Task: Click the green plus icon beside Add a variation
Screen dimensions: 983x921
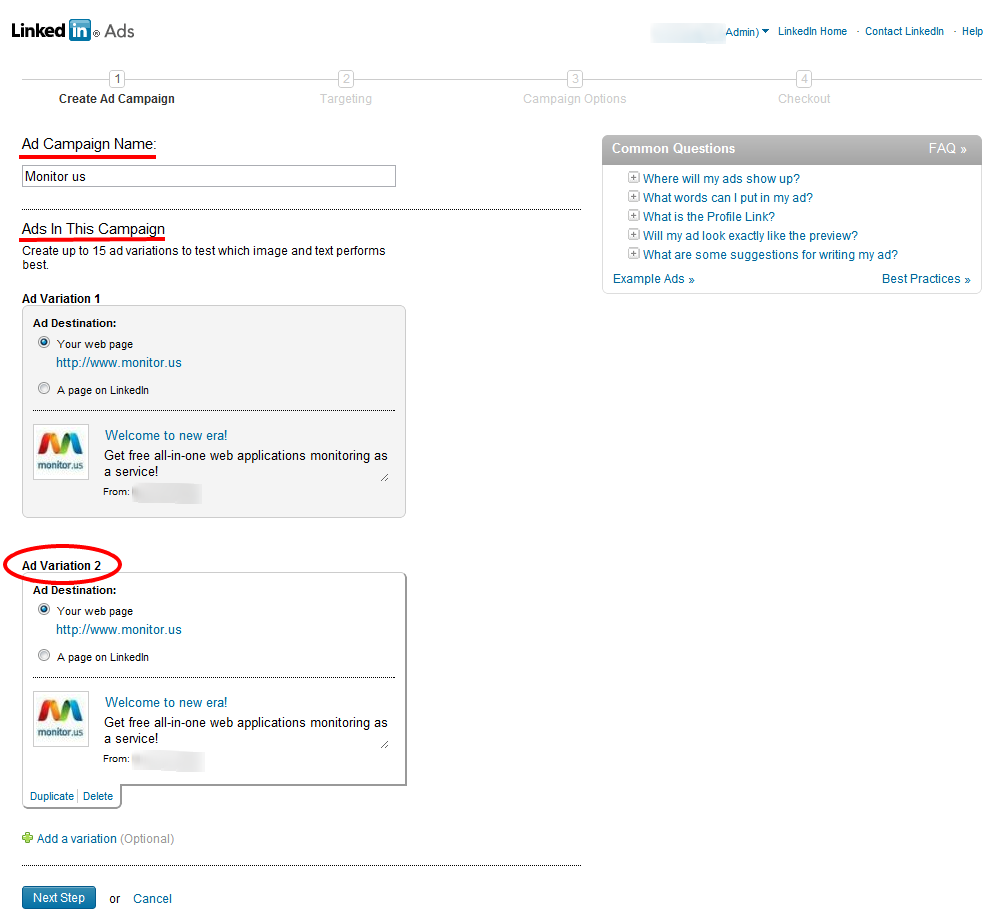Action: click(x=28, y=838)
